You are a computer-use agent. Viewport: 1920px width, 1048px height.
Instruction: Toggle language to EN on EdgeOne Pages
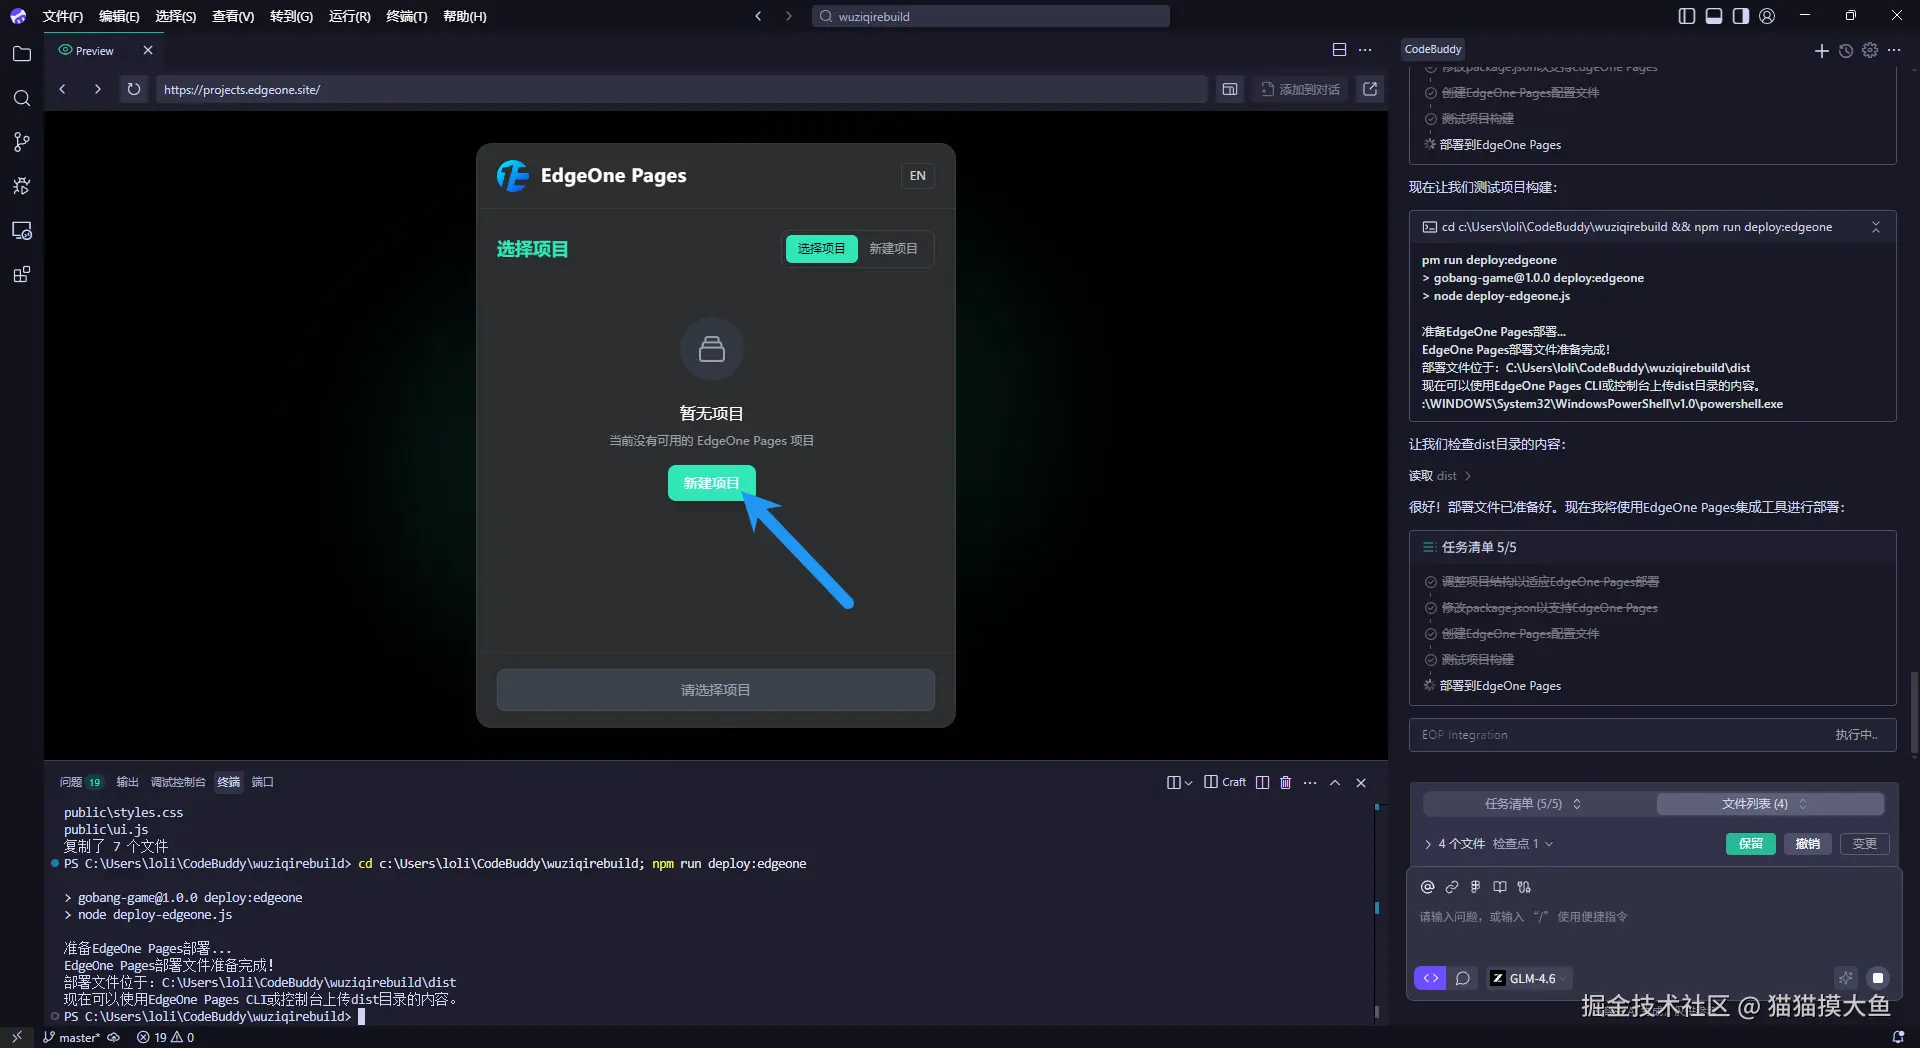click(x=917, y=176)
